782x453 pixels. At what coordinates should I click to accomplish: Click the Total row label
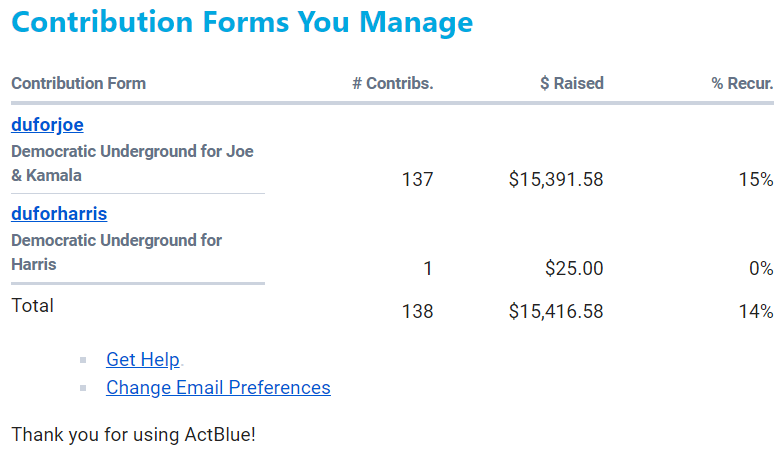point(32,306)
